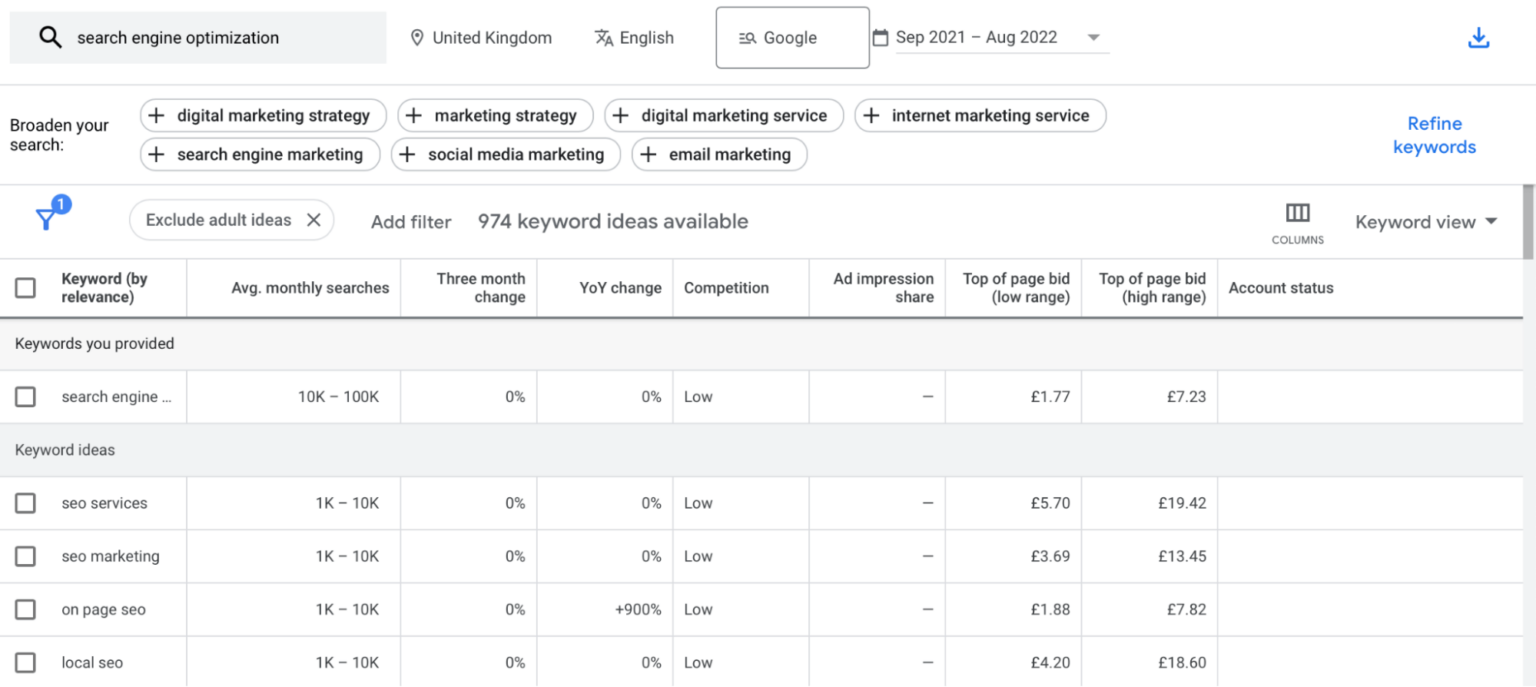Viewport: 1536px width, 687px height.
Task: Click the calendar icon beside the date range
Action: coord(880,36)
